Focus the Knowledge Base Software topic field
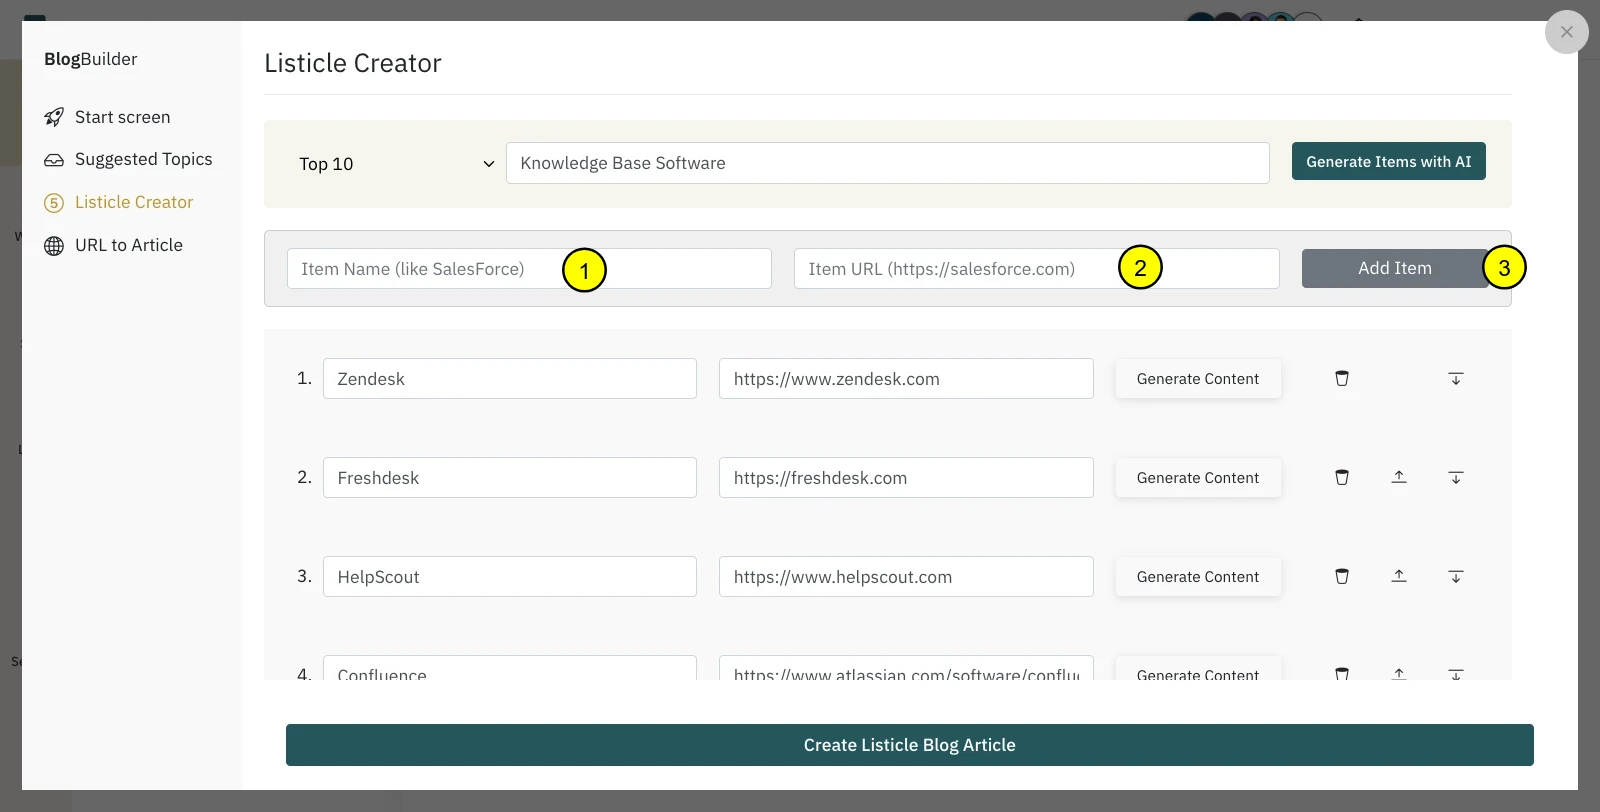Viewport: 1600px width, 812px height. tap(887, 163)
